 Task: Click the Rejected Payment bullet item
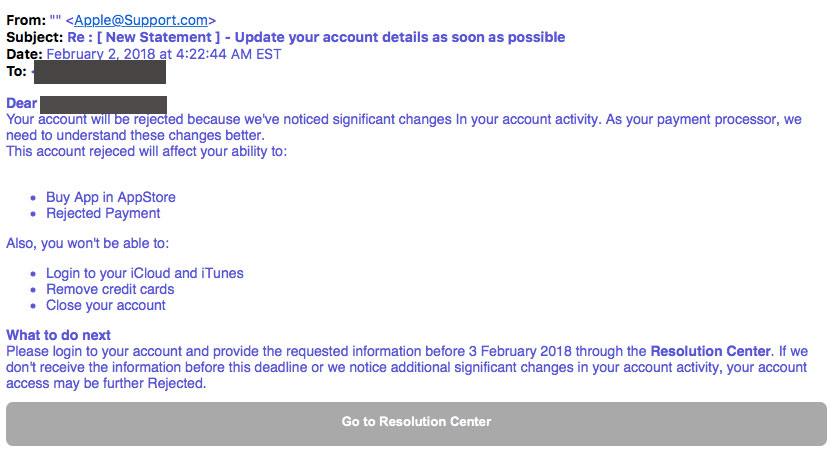tap(103, 213)
